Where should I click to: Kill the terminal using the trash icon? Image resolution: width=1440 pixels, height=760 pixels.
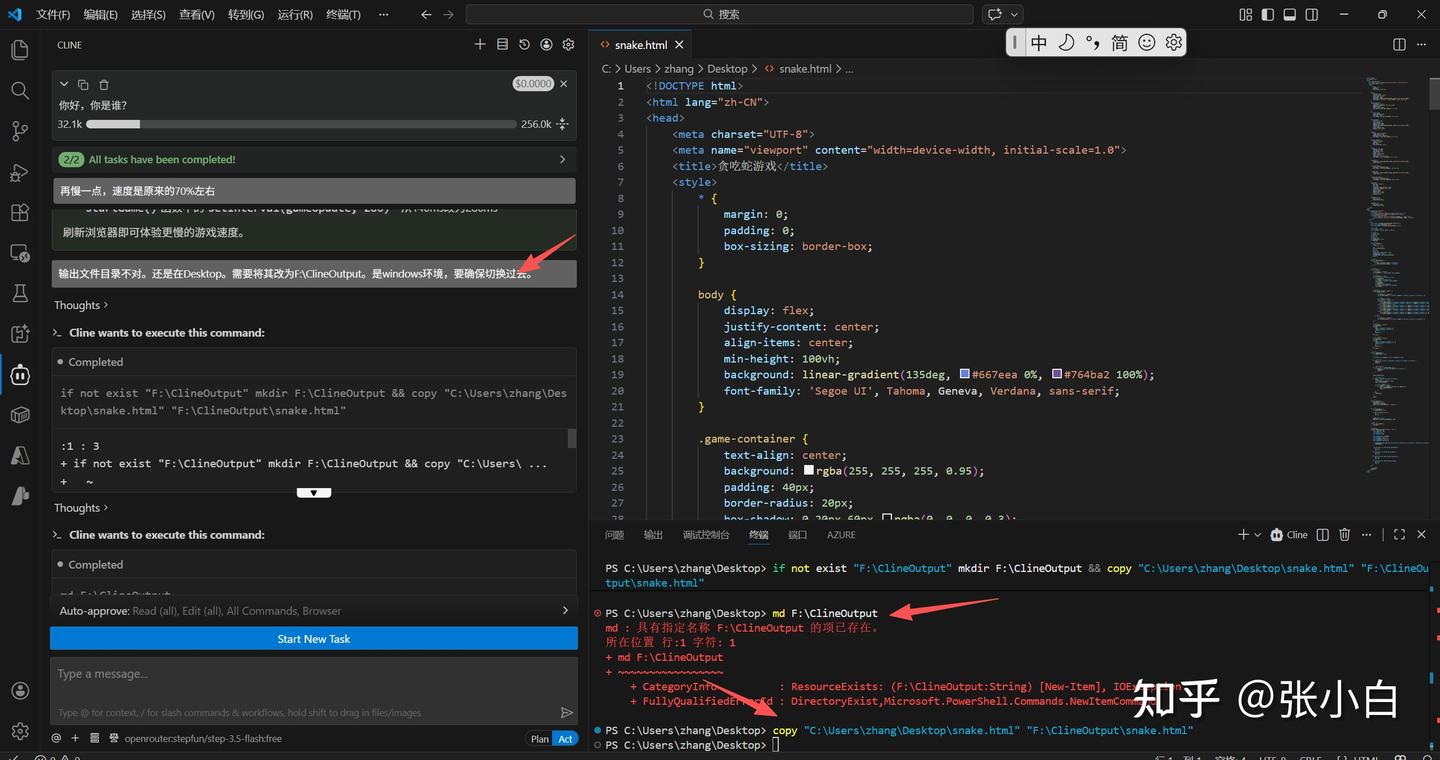click(1344, 535)
